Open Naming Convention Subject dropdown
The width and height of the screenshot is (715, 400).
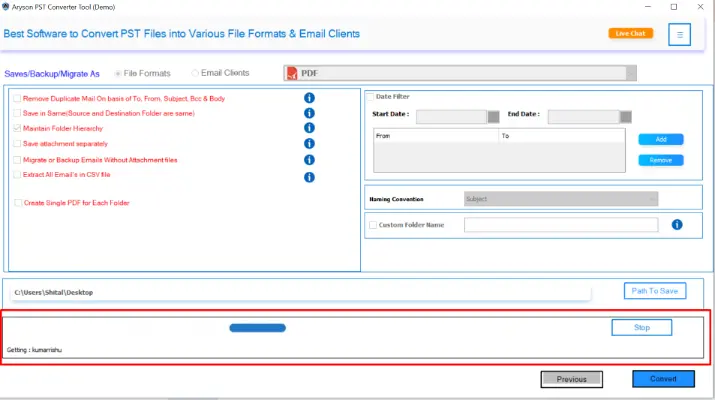[x=561, y=199]
